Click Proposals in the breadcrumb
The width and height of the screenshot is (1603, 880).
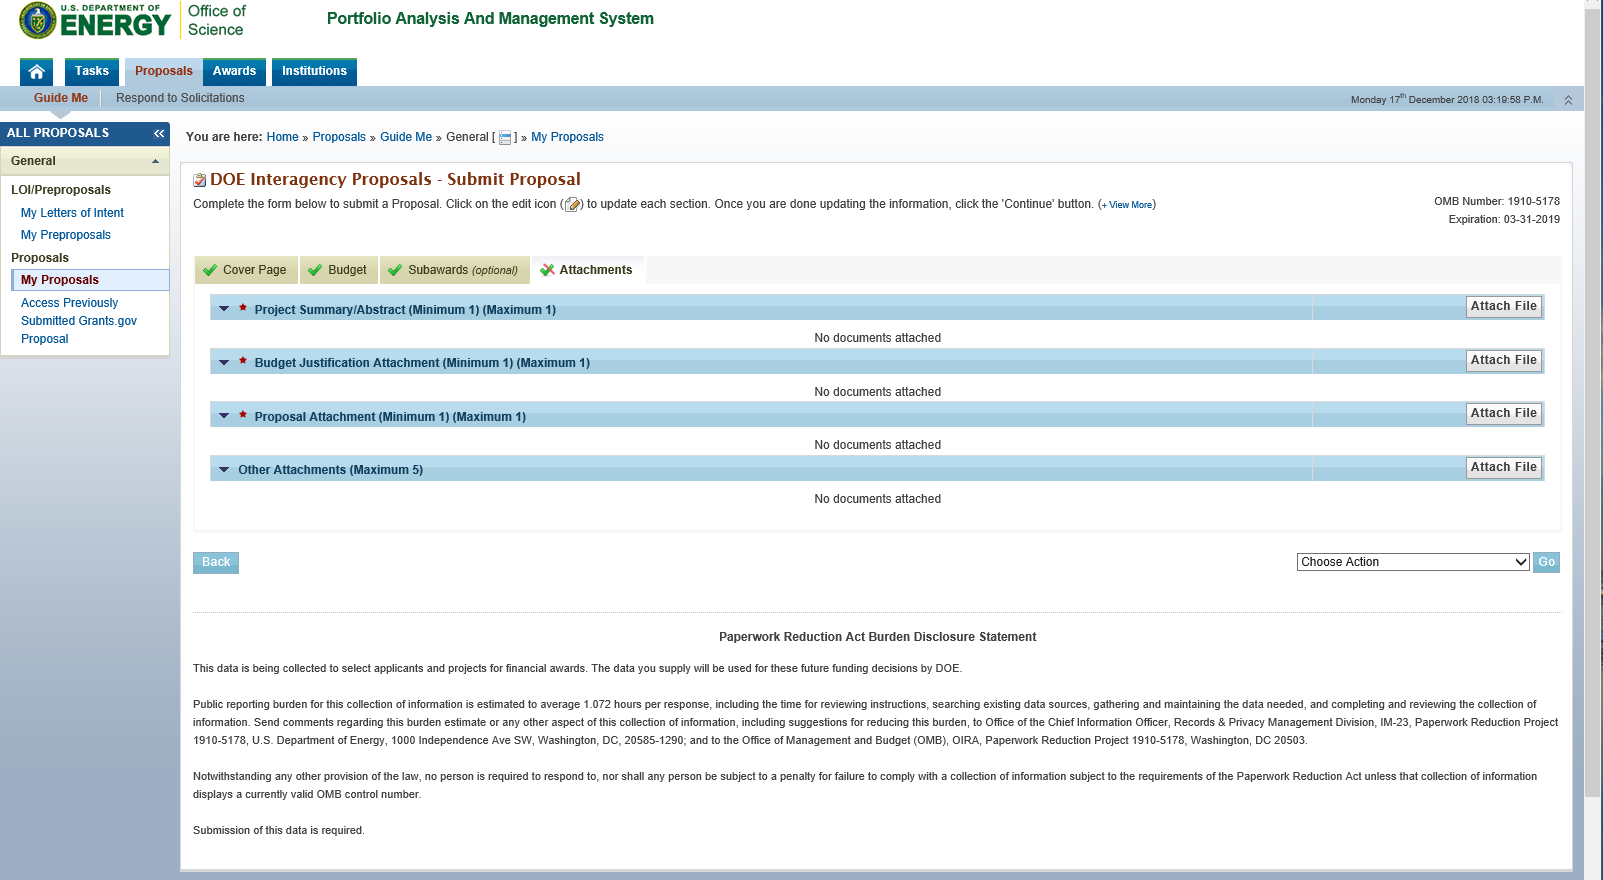pyautogui.click(x=339, y=137)
